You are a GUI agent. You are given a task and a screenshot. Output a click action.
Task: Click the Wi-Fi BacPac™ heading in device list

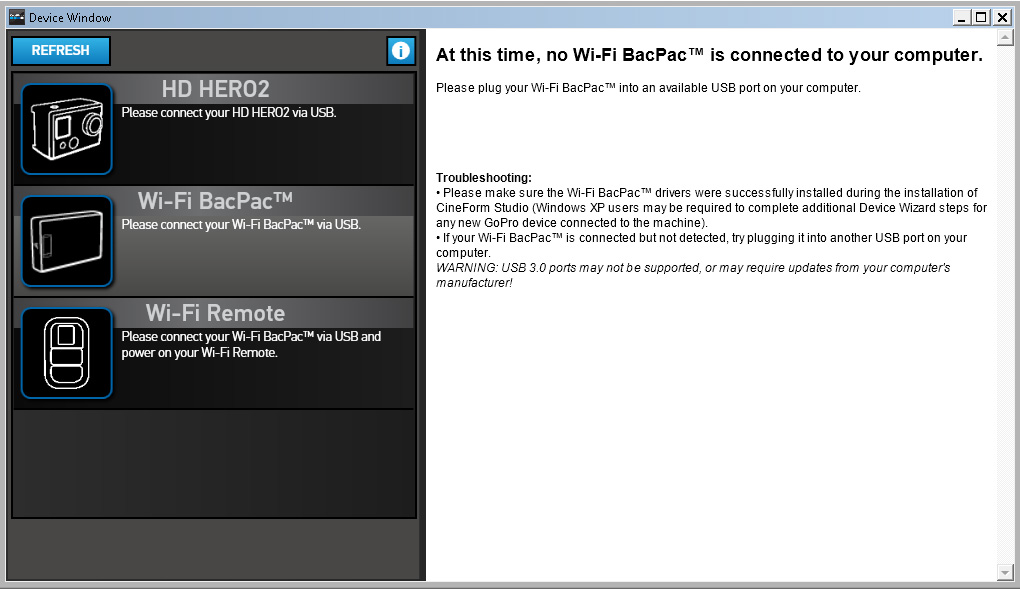[215, 200]
